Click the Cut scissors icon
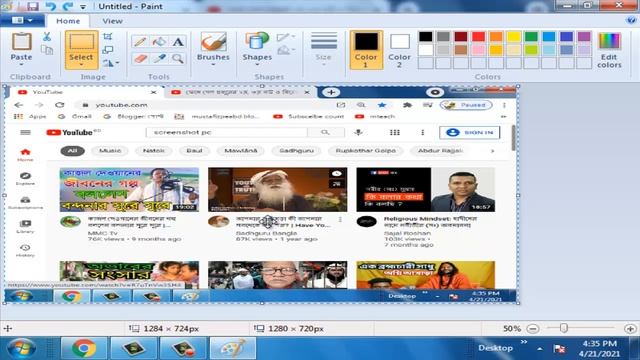Image resolution: width=640 pixels, height=360 pixels. click(47, 37)
